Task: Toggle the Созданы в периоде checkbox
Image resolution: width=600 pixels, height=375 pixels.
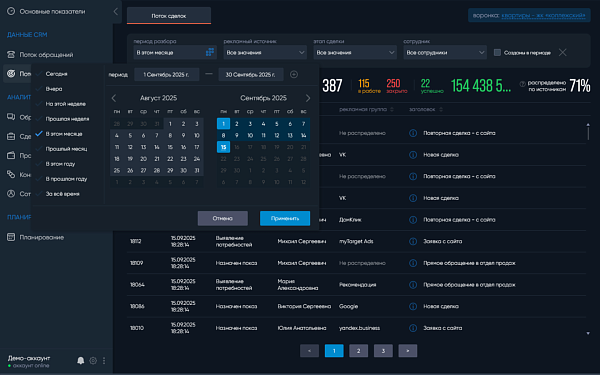Action: 497,52
